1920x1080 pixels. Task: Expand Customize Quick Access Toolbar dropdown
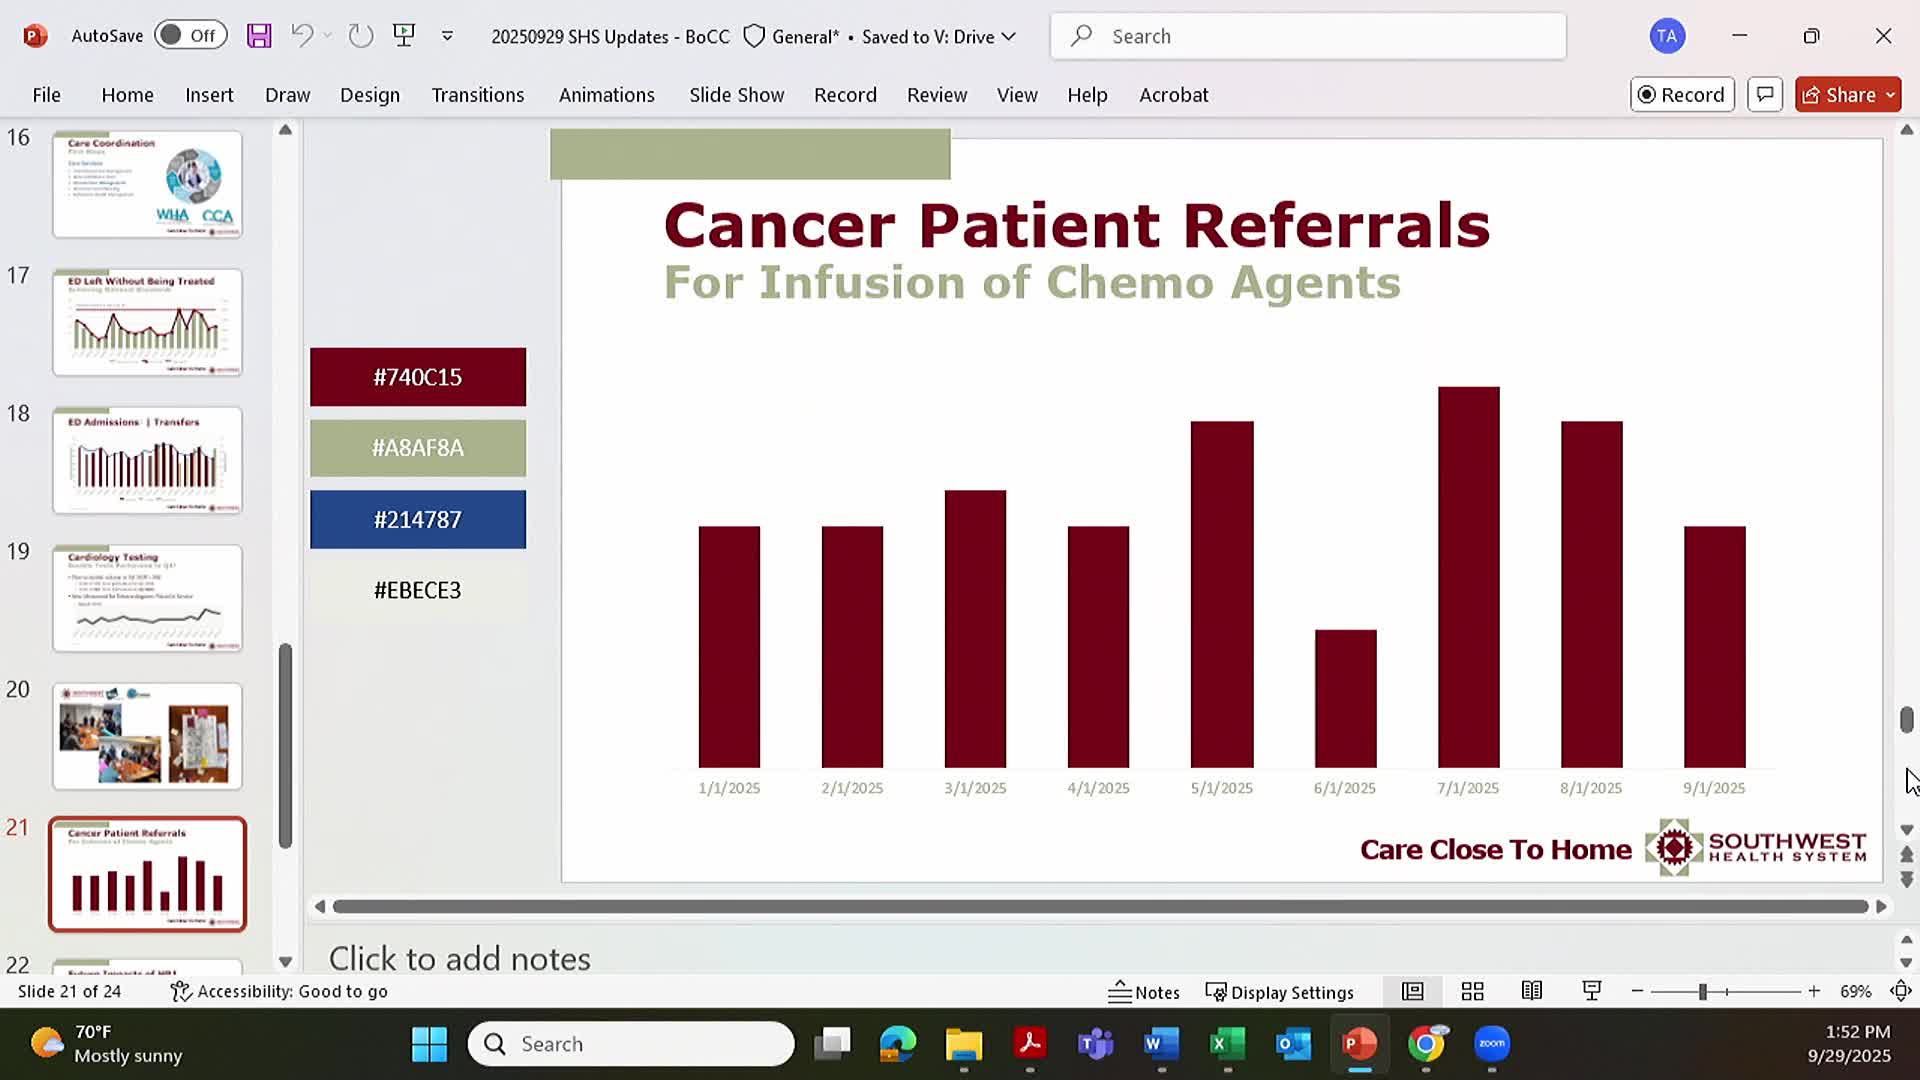click(x=447, y=36)
